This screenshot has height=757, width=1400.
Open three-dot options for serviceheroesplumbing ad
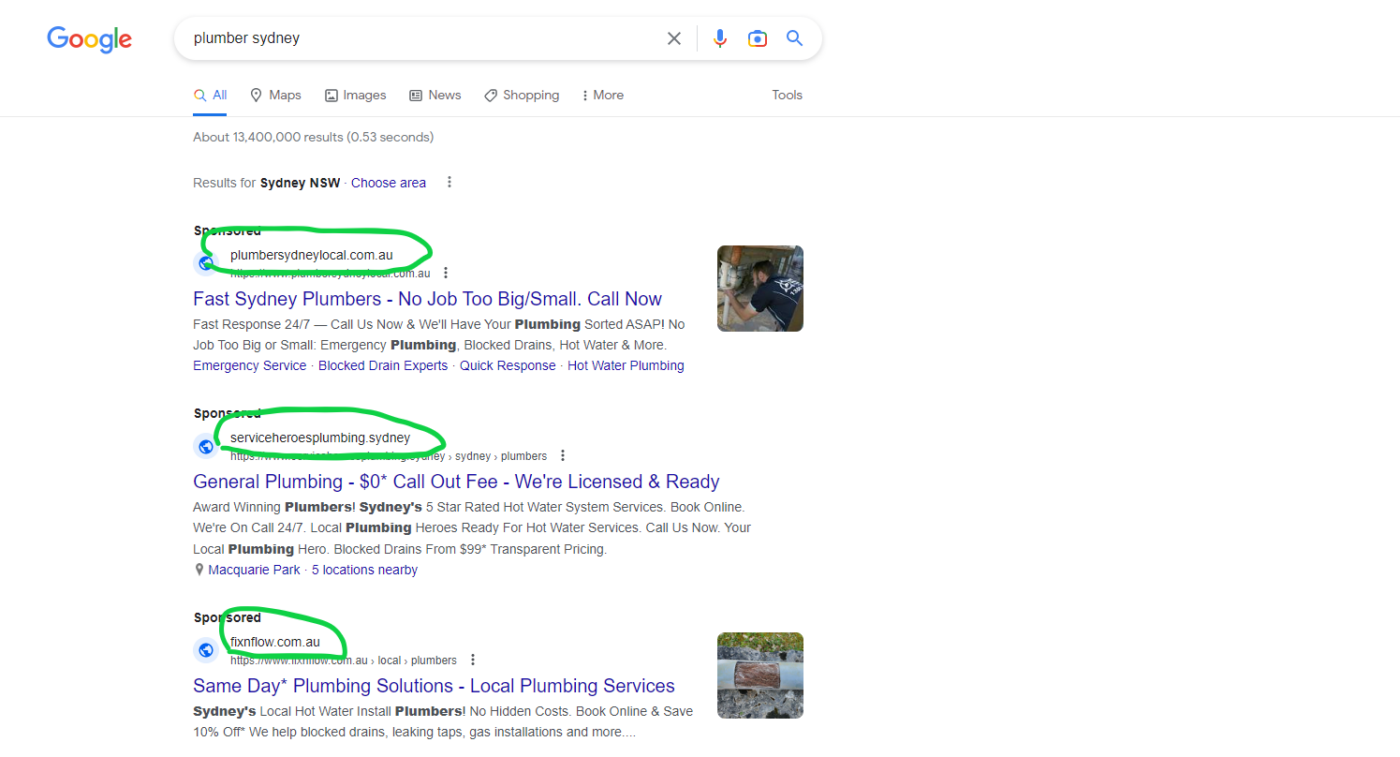(x=563, y=456)
